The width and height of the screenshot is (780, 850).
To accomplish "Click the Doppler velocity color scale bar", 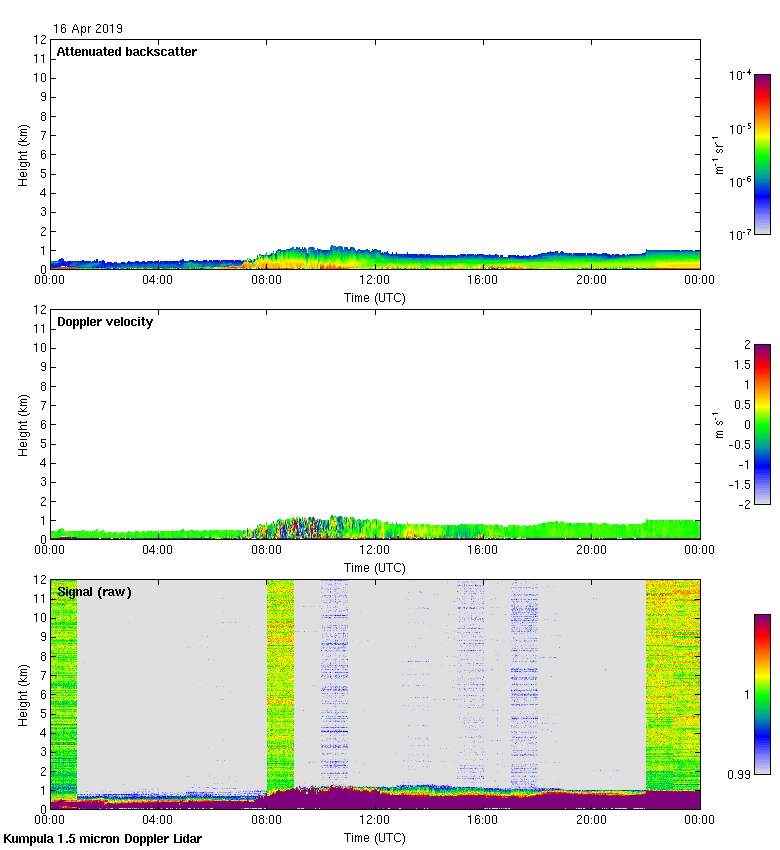I will pos(762,424).
